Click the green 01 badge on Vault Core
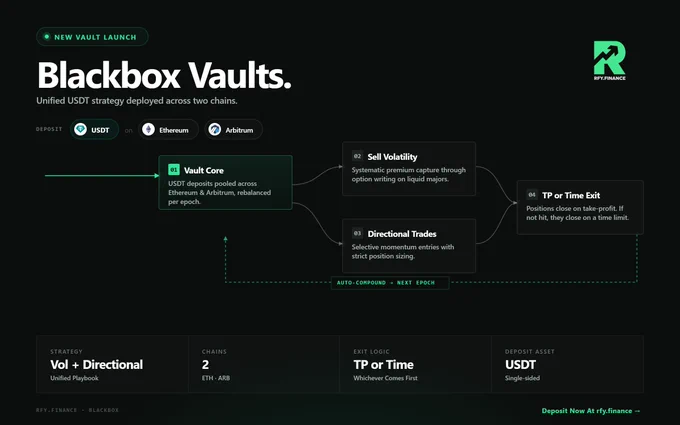Image resolution: width=680 pixels, height=425 pixels. pos(173,170)
